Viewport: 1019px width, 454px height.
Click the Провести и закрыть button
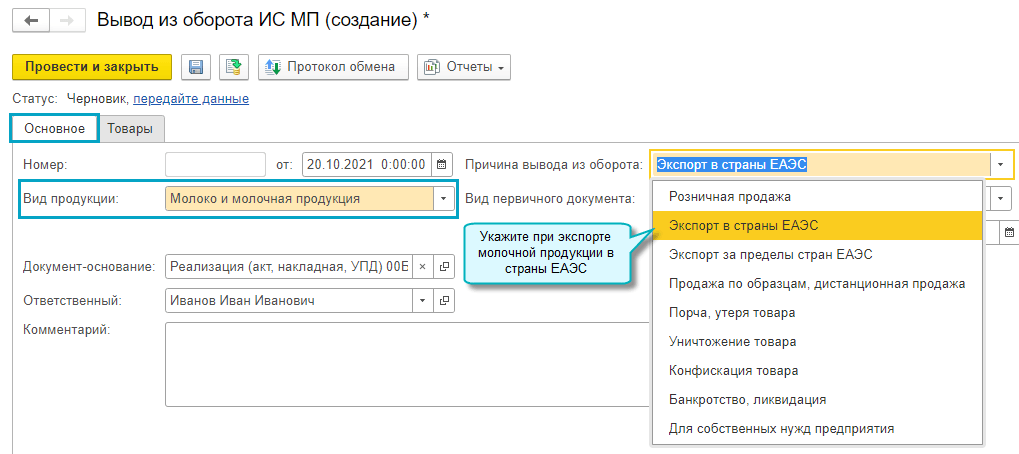(x=92, y=67)
